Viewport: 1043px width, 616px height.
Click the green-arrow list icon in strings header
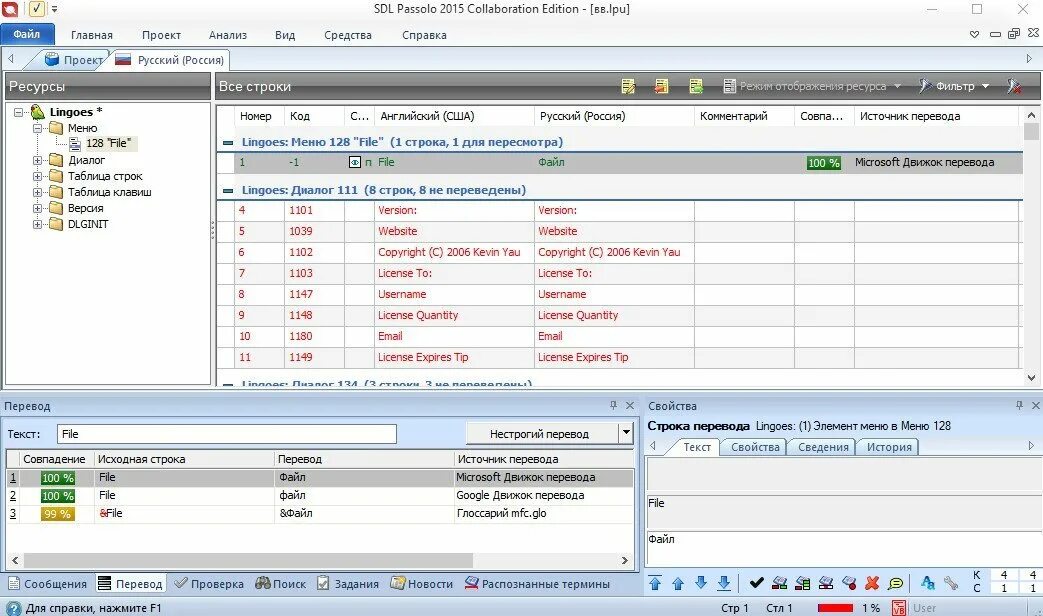click(x=696, y=86)
